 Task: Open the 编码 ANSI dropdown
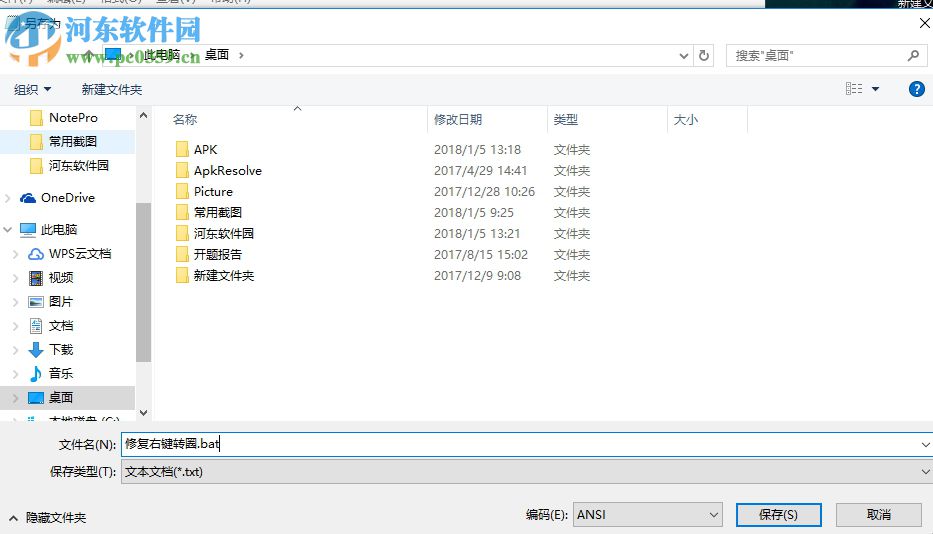point(647,515)
